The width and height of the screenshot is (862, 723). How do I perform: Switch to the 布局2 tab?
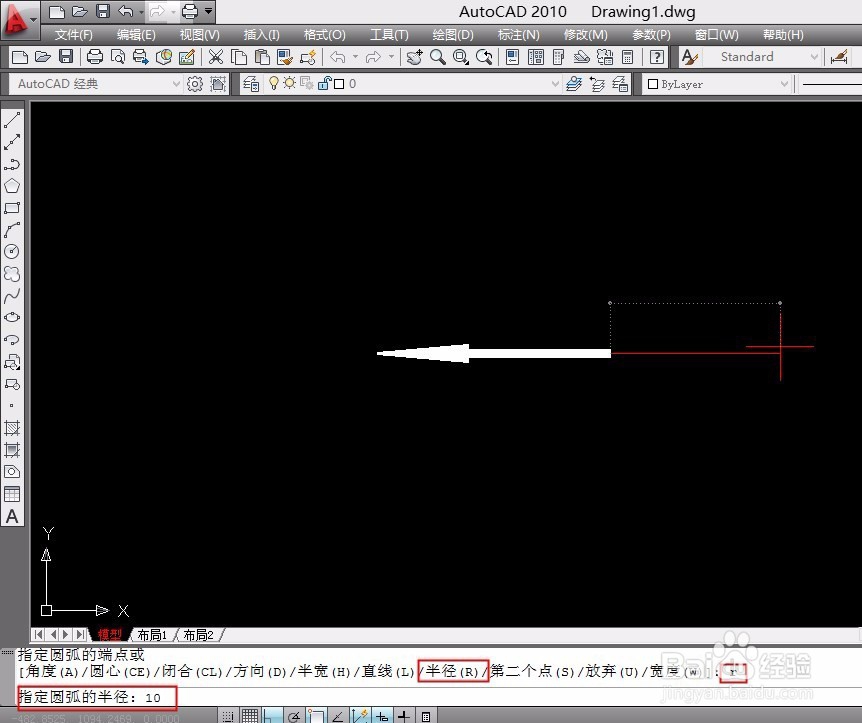[198, 635]
